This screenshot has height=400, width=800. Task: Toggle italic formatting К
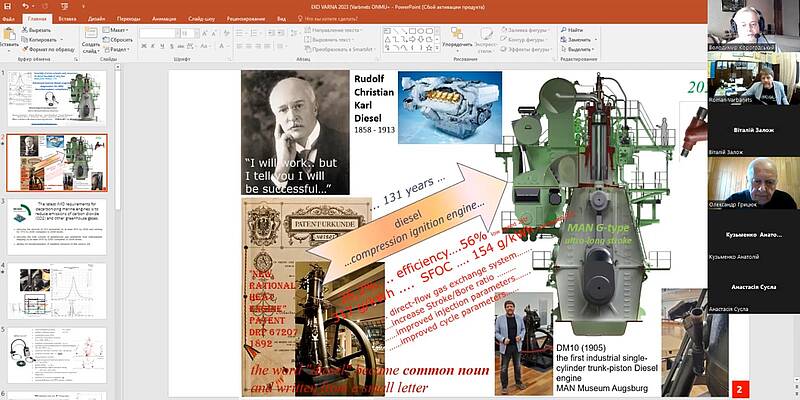tap(153, 46)
